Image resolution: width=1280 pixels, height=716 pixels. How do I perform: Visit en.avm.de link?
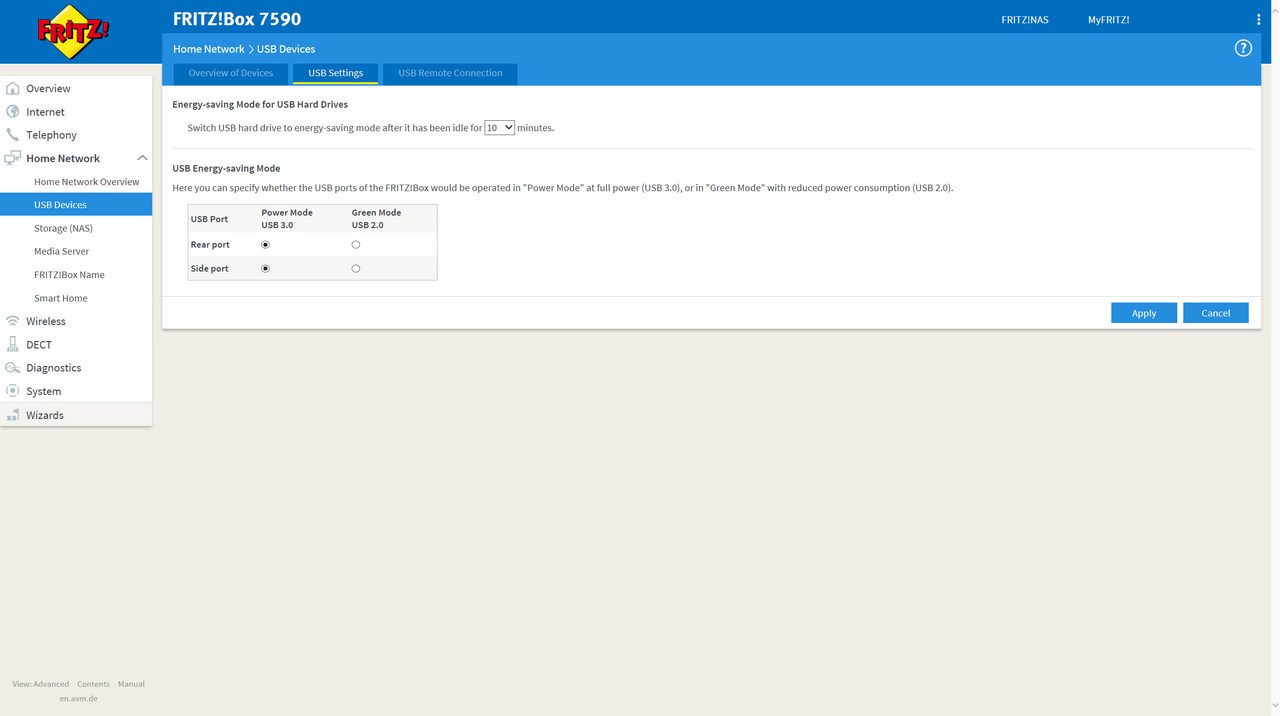pos(79,698)
